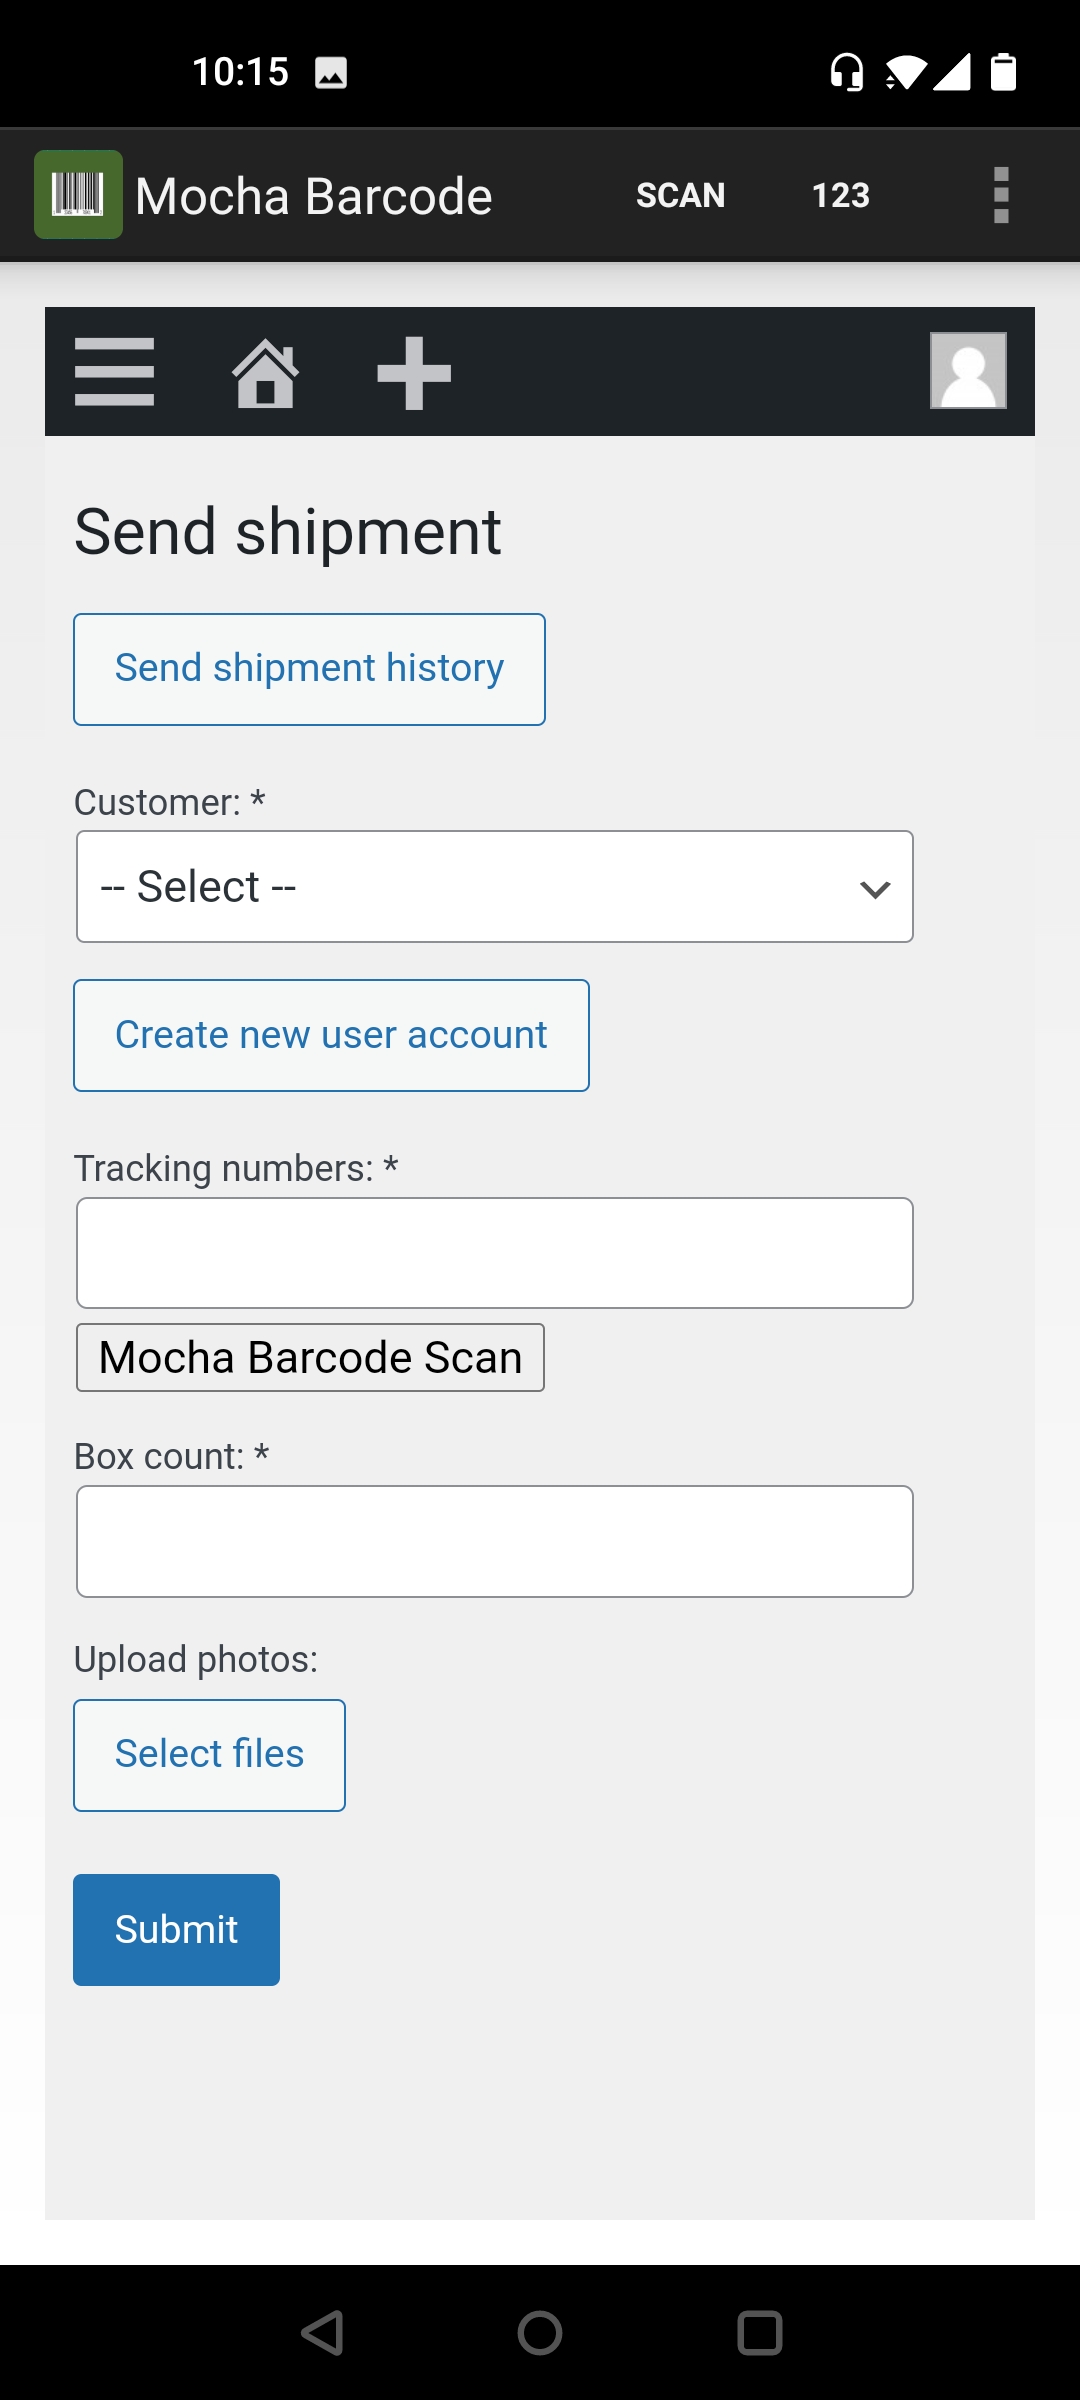Screen dimensions: 1080x2400
Task: Focus the Tracking numbers input field
Action: click(494, 1253)
